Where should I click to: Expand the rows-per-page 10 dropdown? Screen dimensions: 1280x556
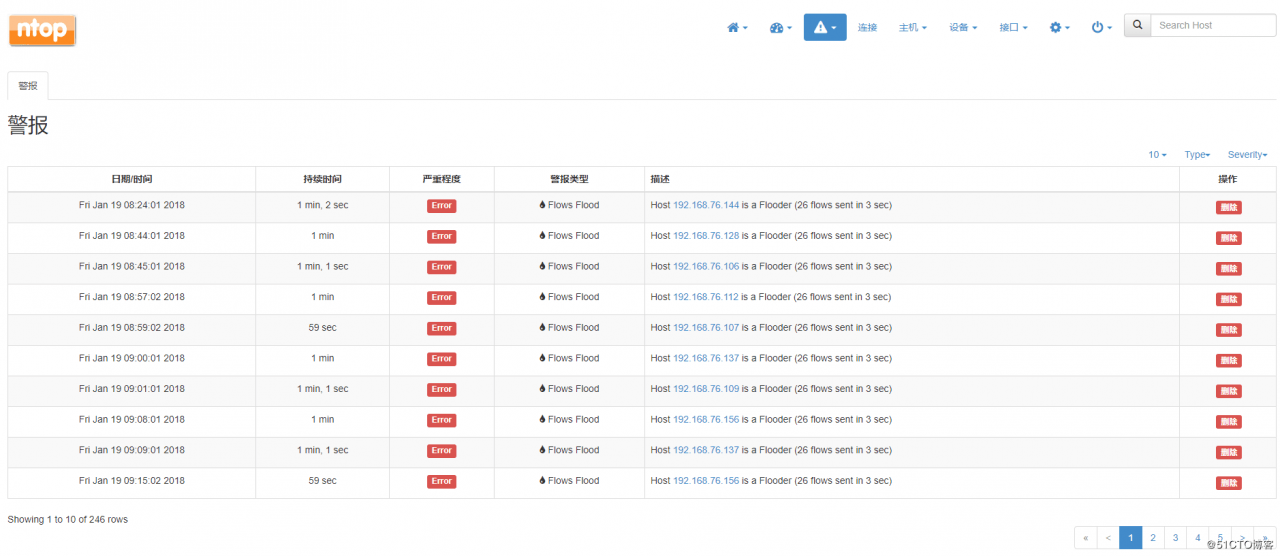(x=1157, y=155)
